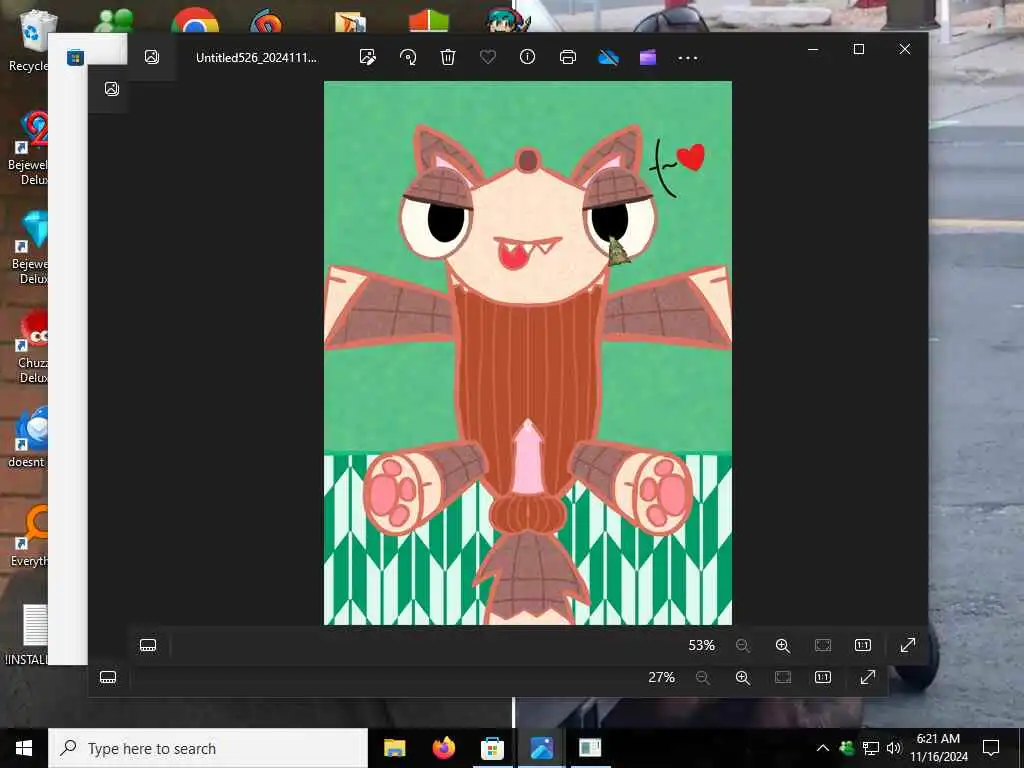Show file info with the info icon
The width and height of the screenshot is (1024, 768).
coord(528,57)
